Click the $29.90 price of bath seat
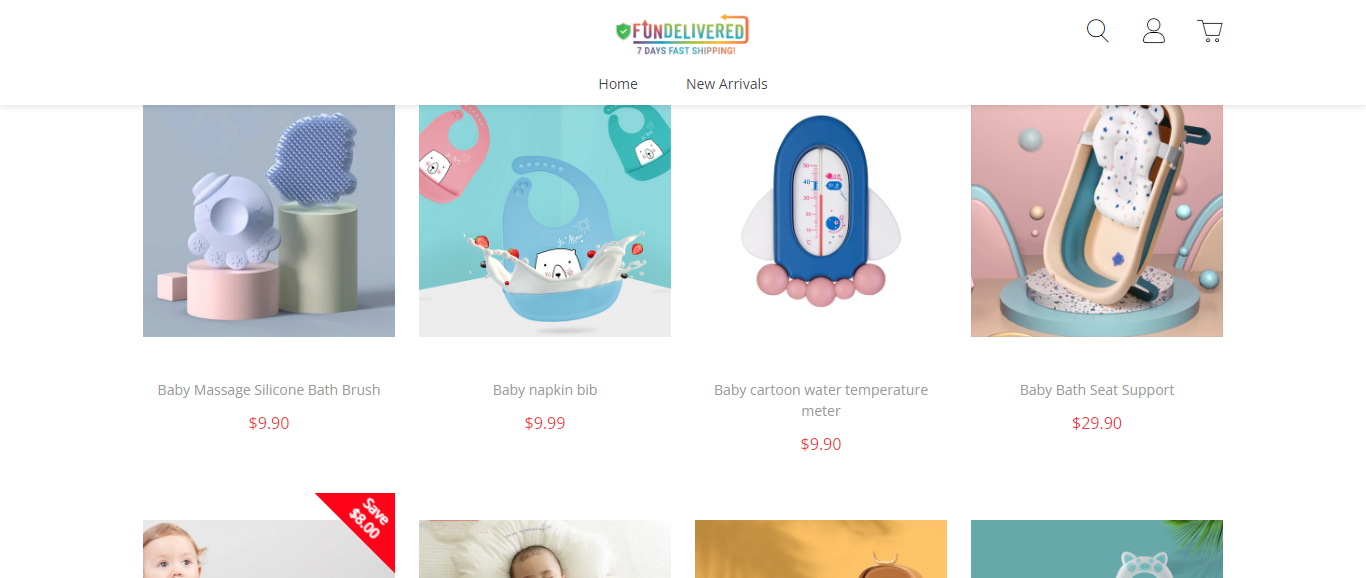This screenshot has height=578, width=1366. coord(1097,423)
